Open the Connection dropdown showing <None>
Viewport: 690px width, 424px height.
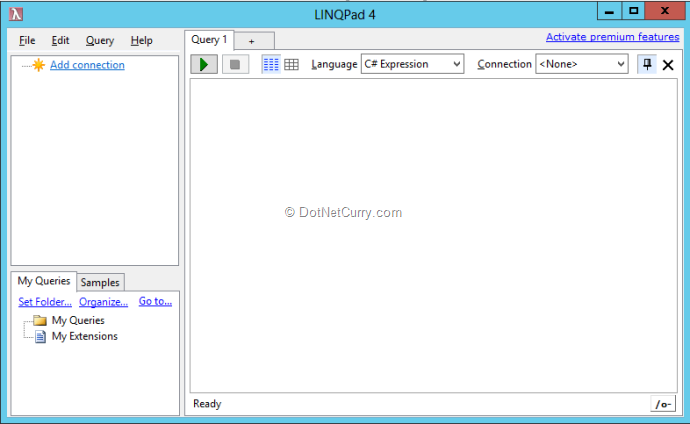[x=582, y=64]
